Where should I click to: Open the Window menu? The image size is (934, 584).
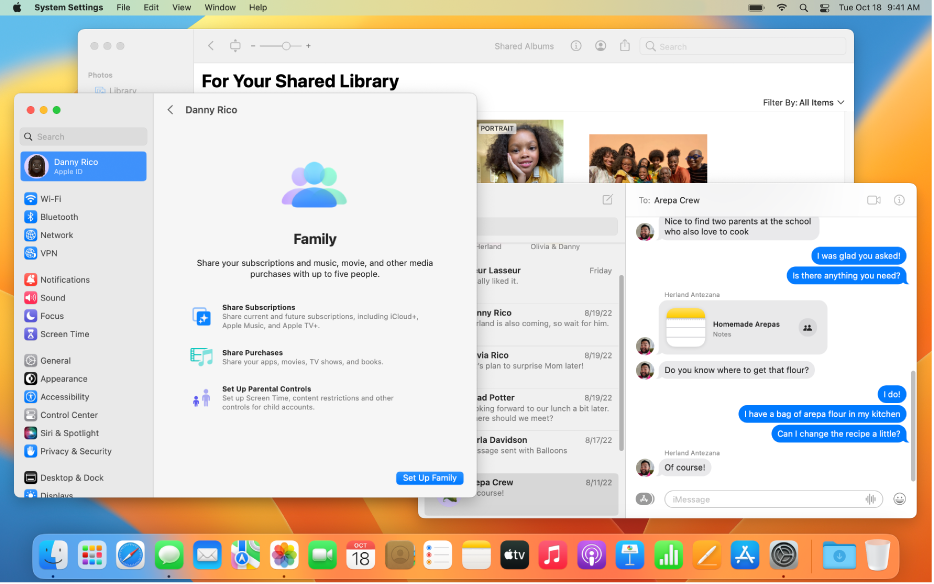point(220,7)
